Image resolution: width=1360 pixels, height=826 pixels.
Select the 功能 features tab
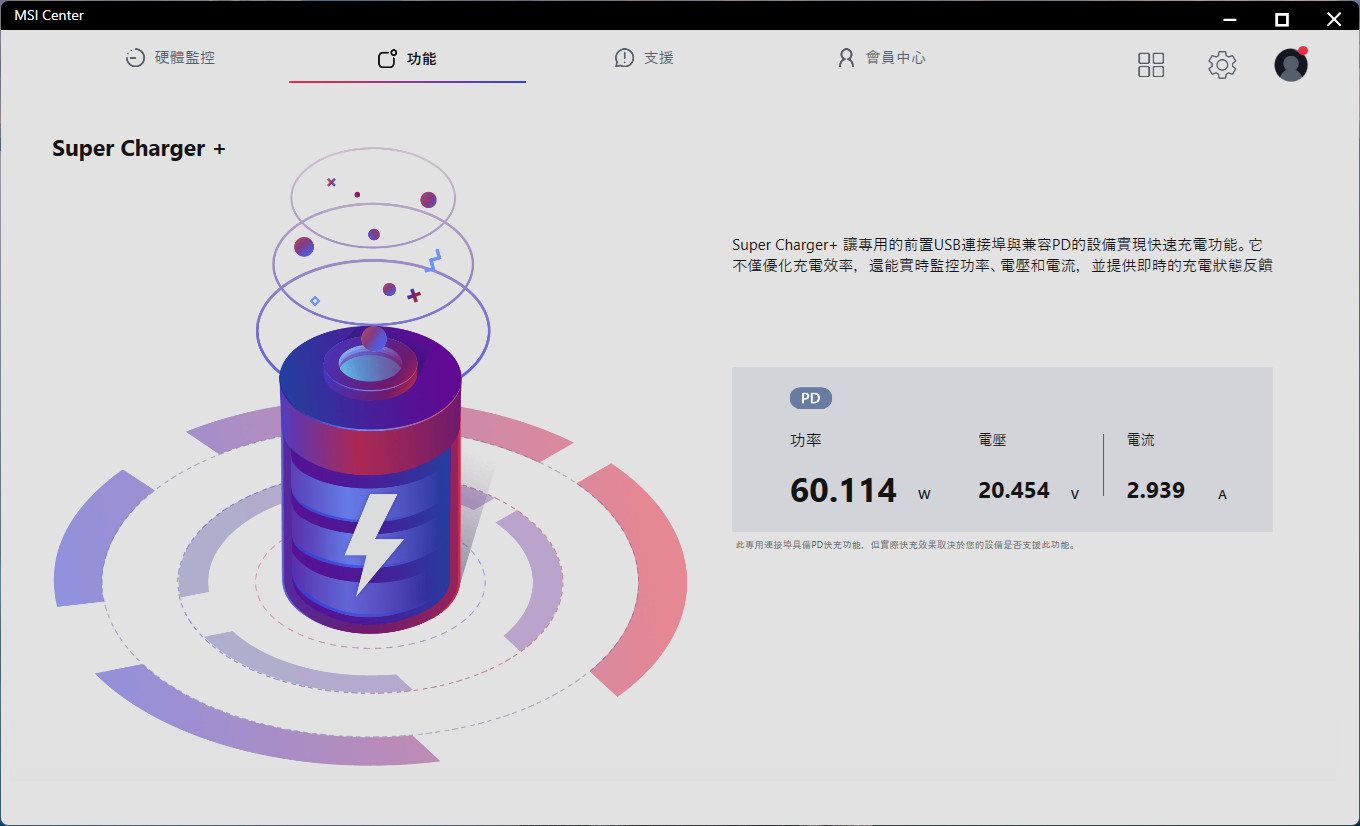(407, 59)
